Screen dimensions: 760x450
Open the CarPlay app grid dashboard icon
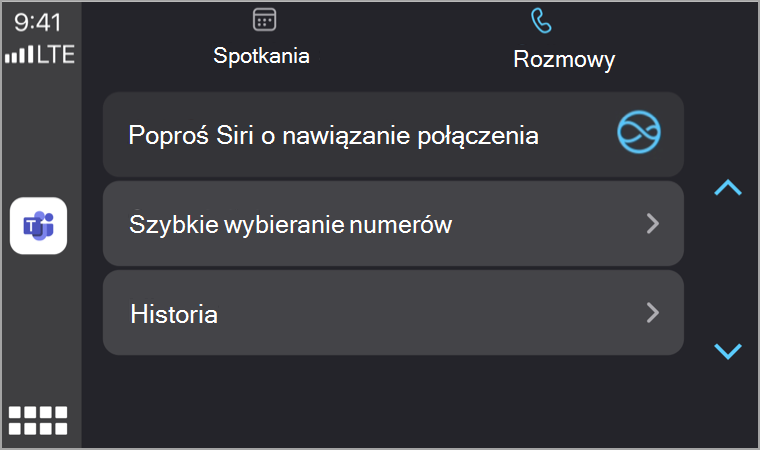click(x=38, y=420)
